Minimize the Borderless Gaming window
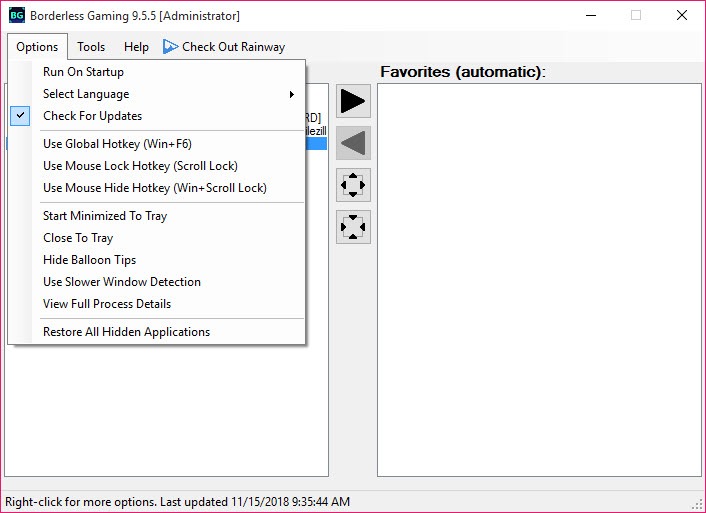Screen dimensions: 706x513 (591, 15)
